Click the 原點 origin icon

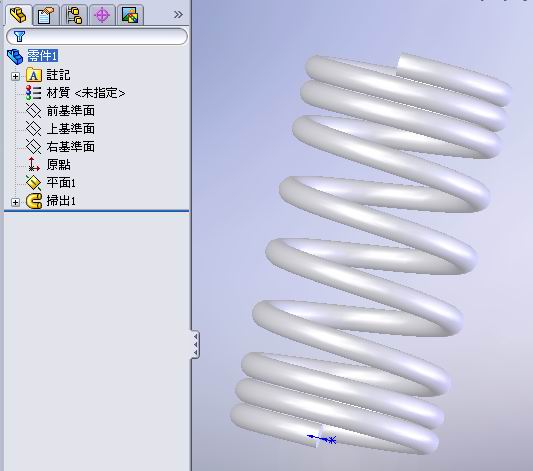click(x=34, y=164)
